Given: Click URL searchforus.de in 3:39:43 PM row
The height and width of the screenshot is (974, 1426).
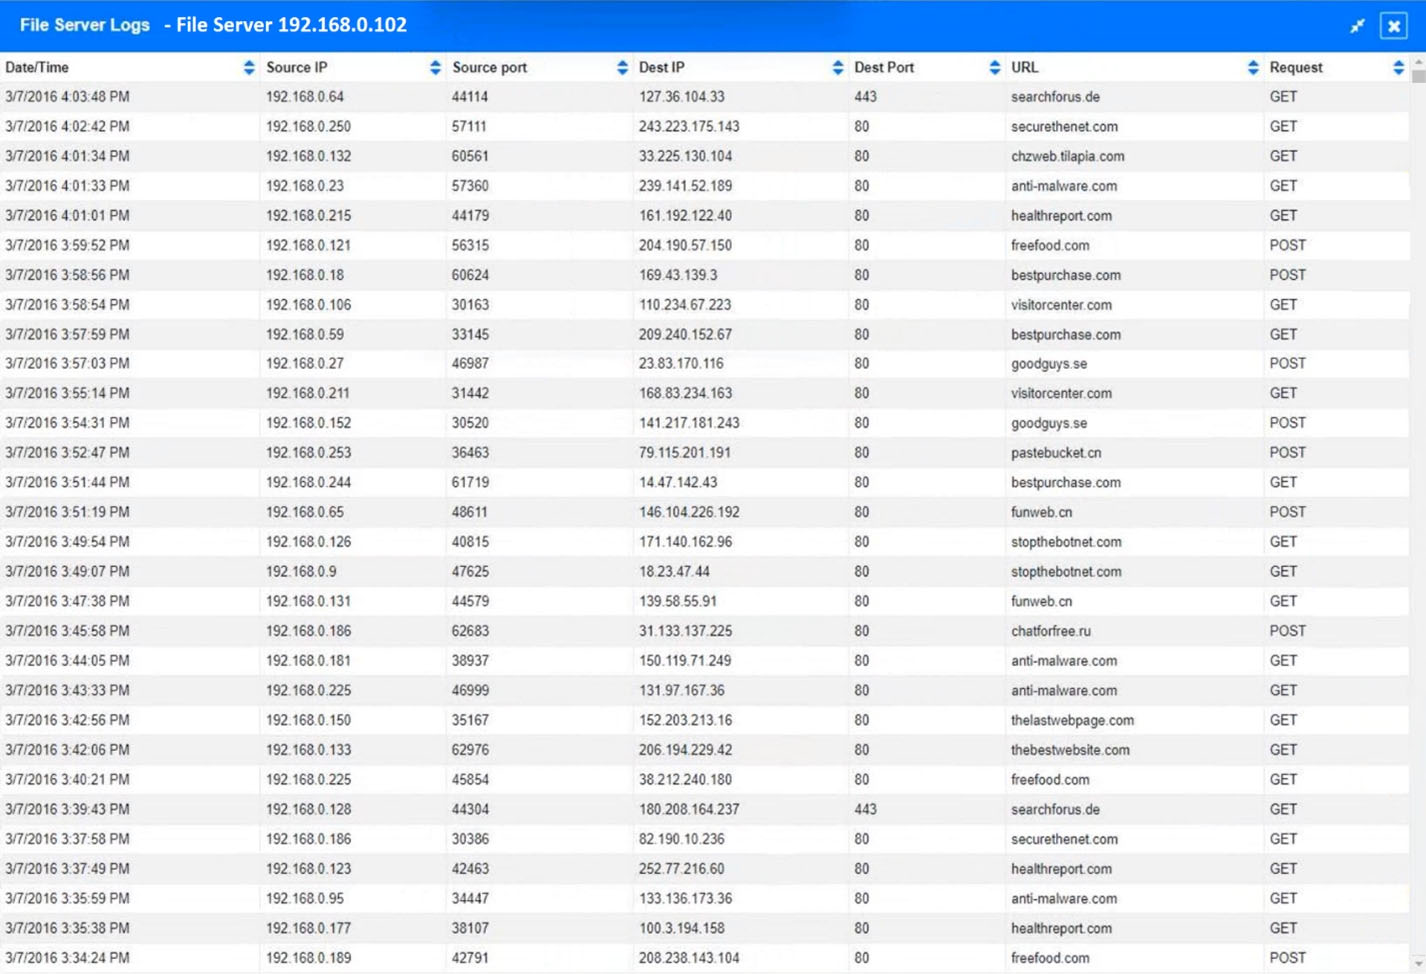Looking at the screenshot, I should [x=1055, y=809].
